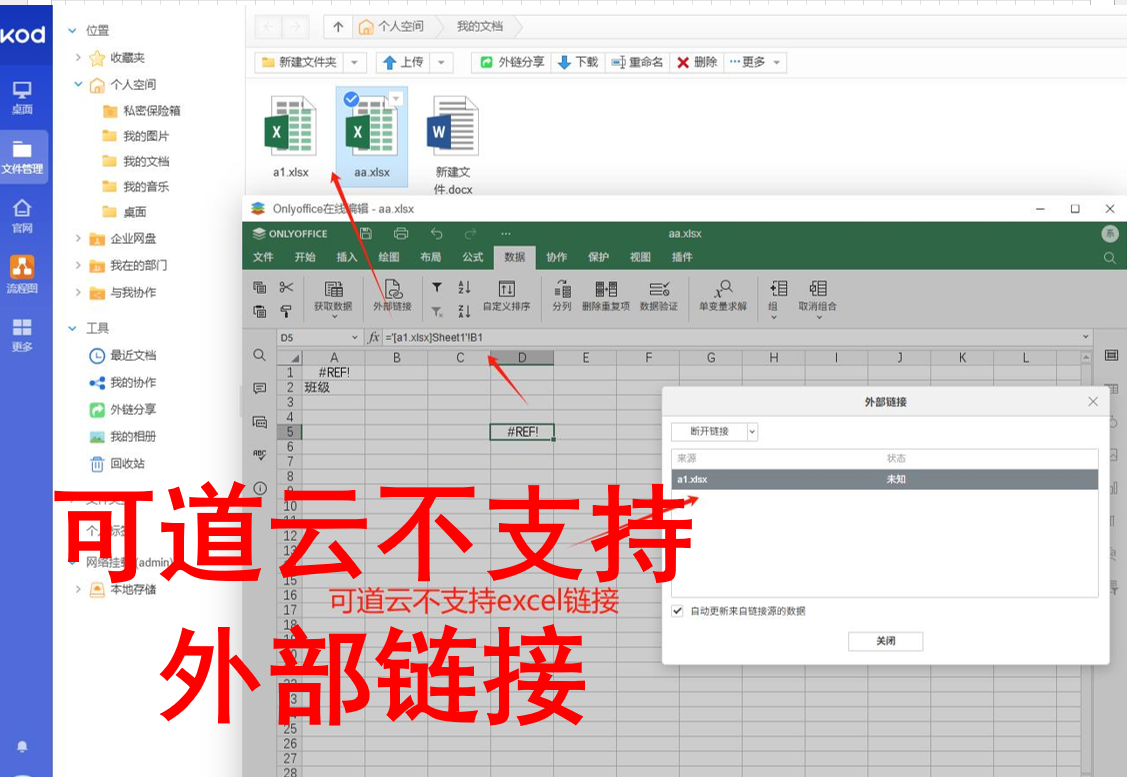
Task: Click the 新建文件夹 button
Action: [299, 63]
